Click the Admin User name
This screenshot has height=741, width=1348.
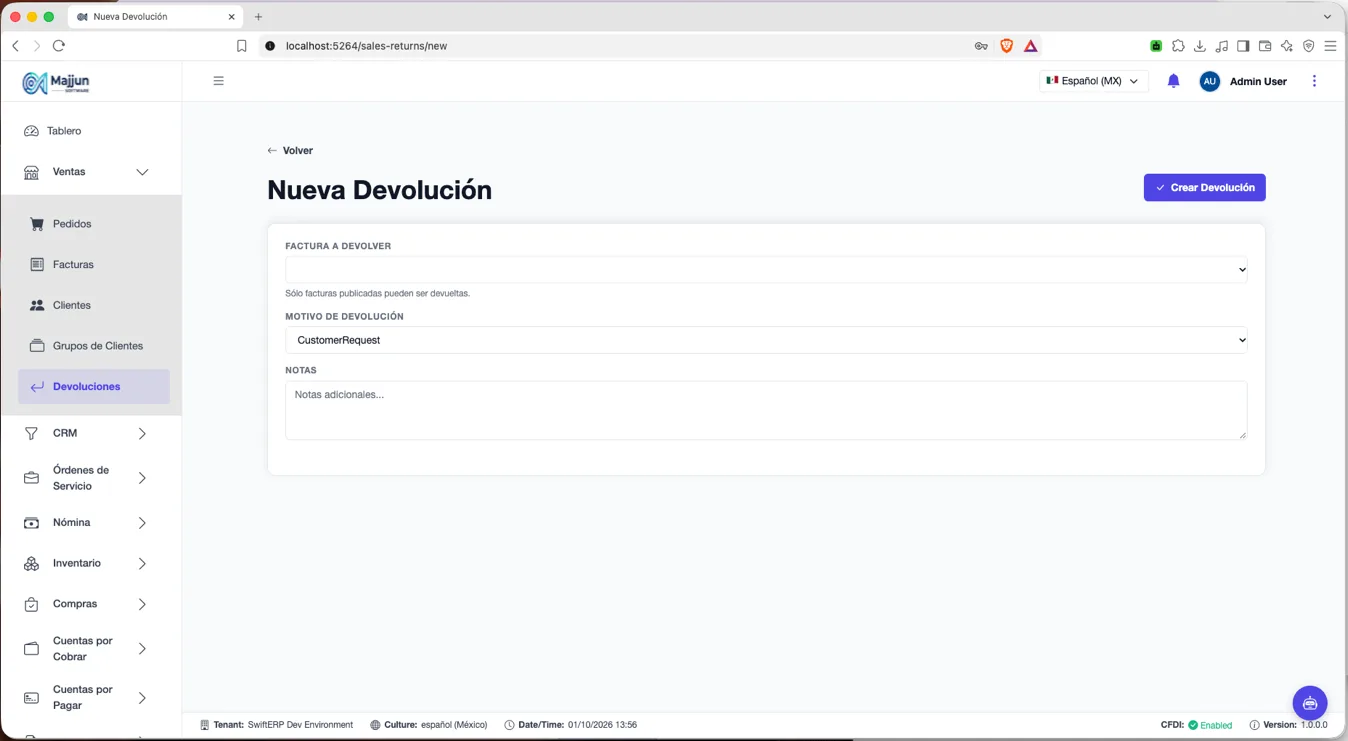coord(1258,81)
